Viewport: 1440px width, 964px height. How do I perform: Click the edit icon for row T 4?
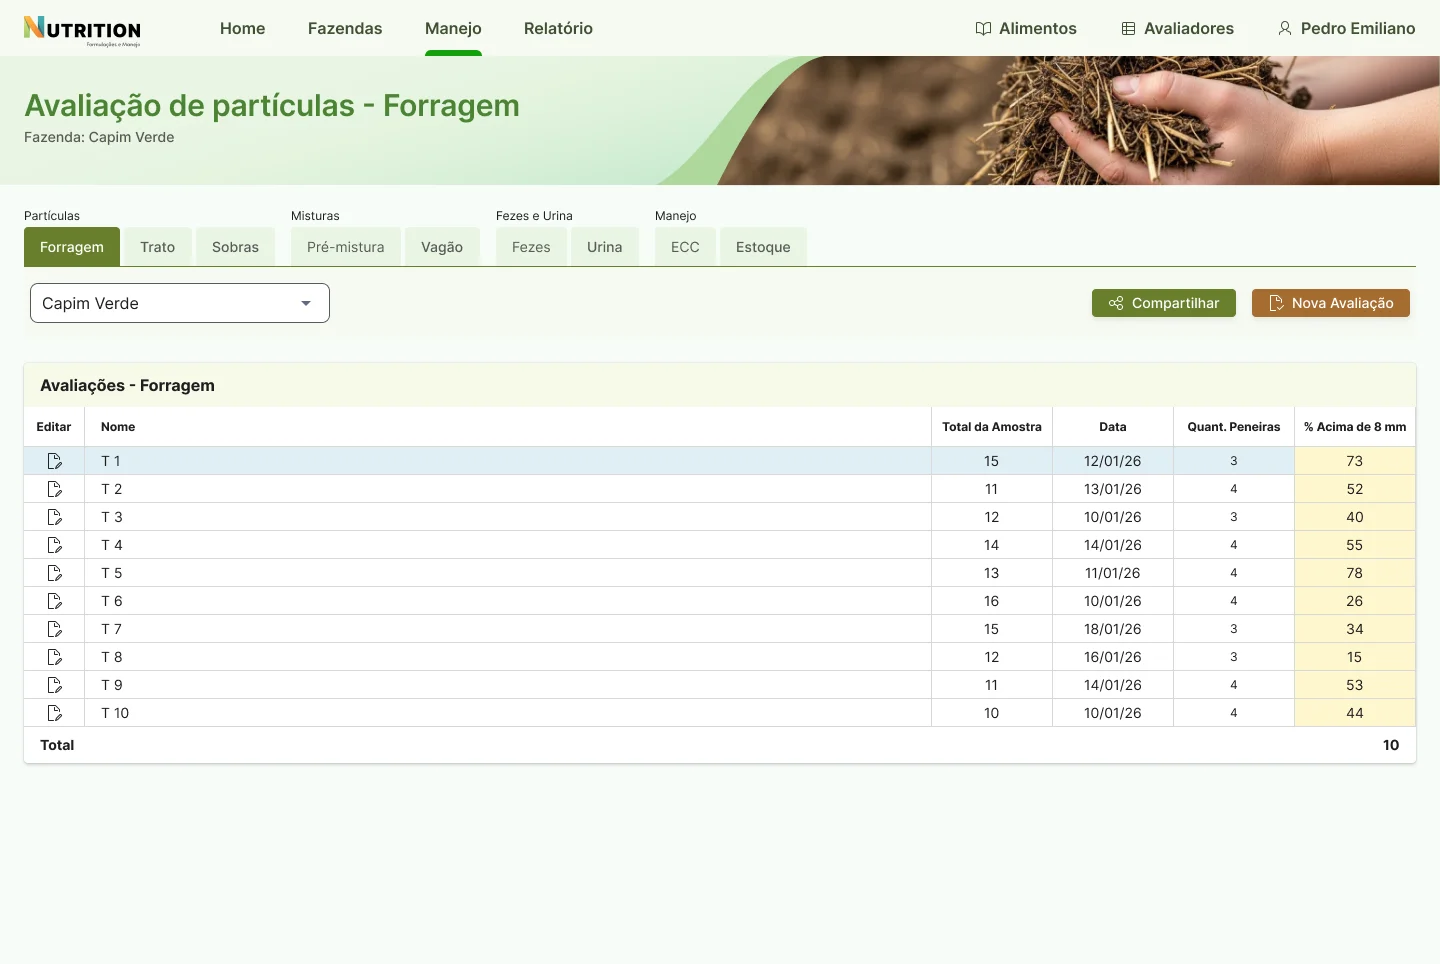tap(55, 545)
